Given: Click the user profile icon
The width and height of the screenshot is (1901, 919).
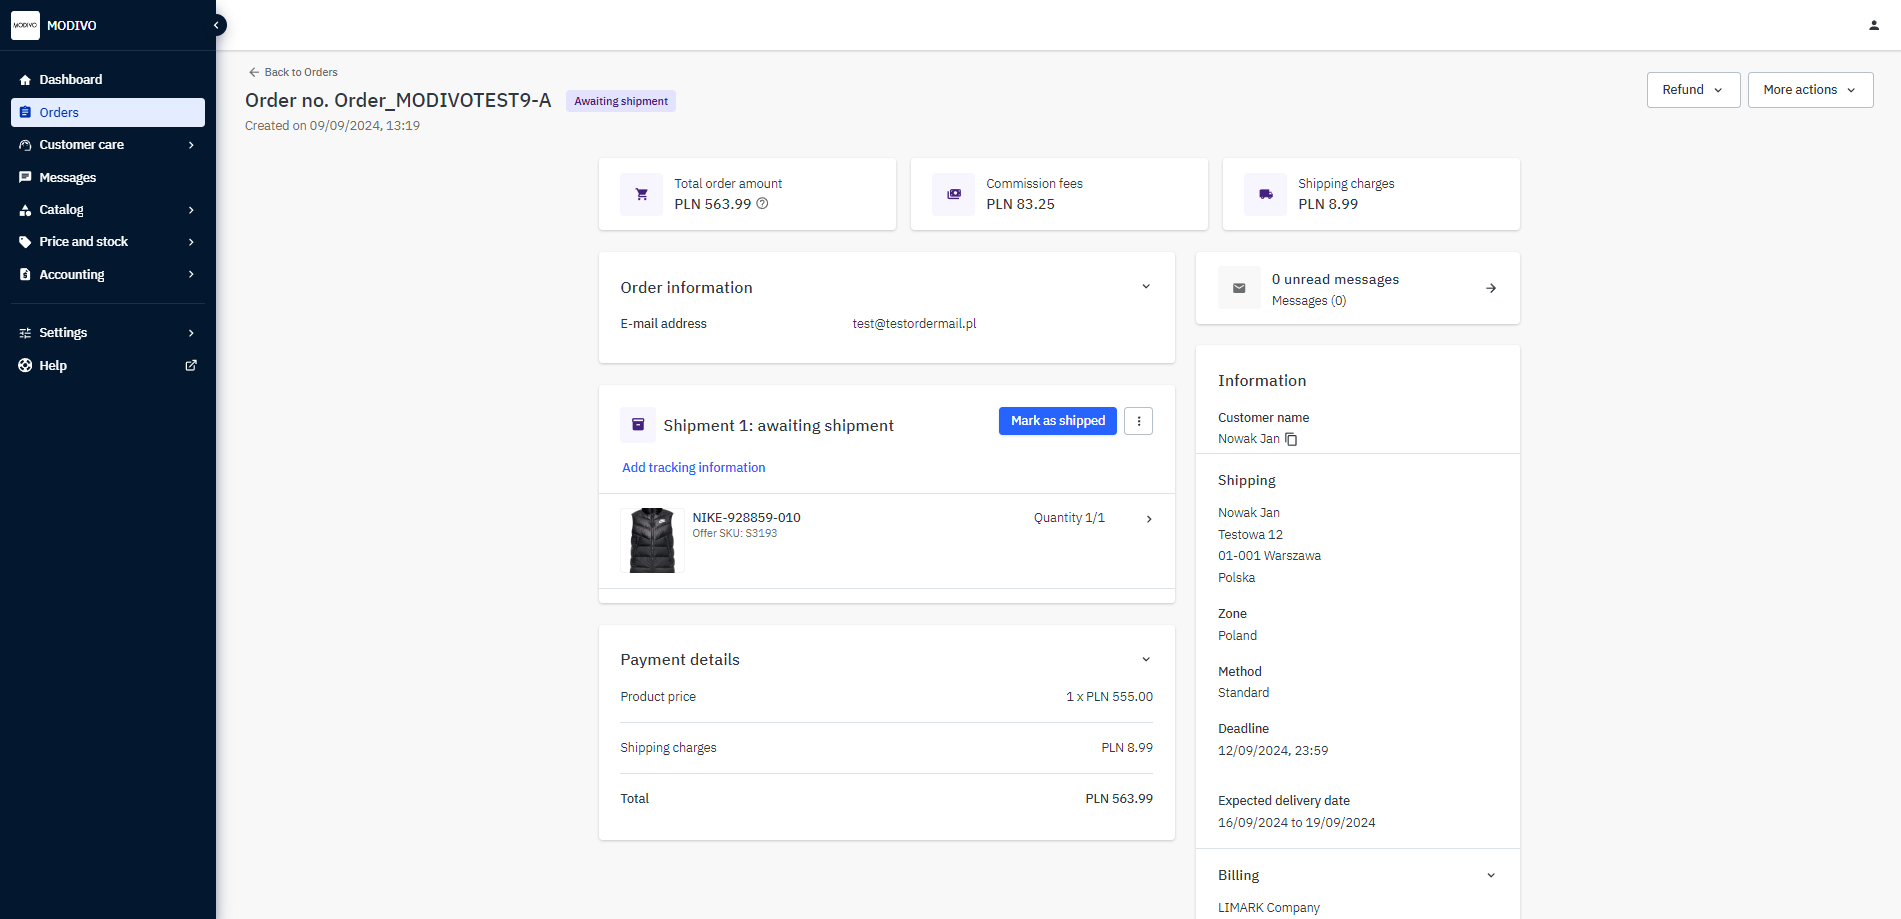Looking at the screenshot, I should [1873, 25].
